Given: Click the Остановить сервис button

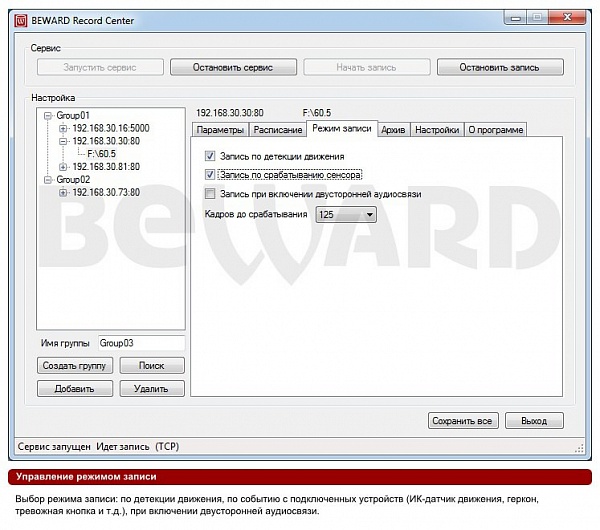Looking at the screenshot, I should pos(233,67).
